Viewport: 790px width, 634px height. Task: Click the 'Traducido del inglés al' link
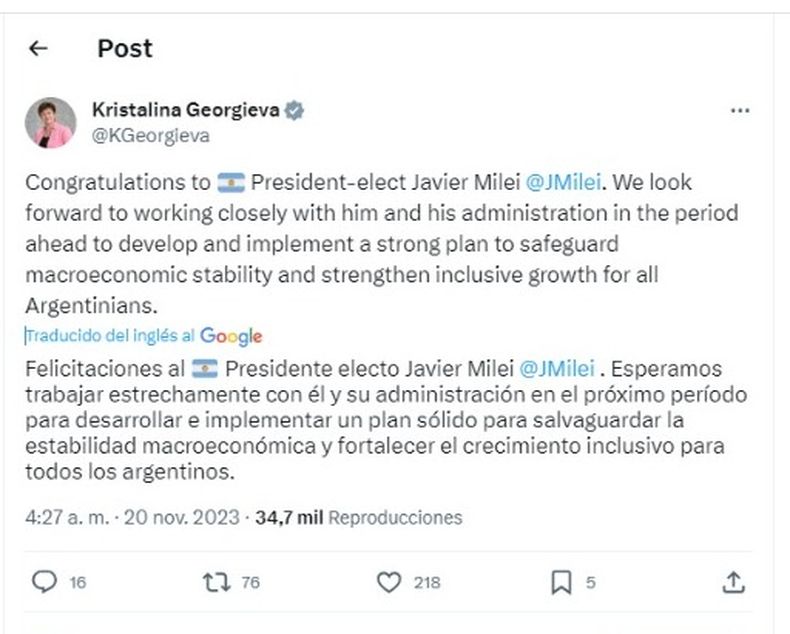click(x=110, y=337)
